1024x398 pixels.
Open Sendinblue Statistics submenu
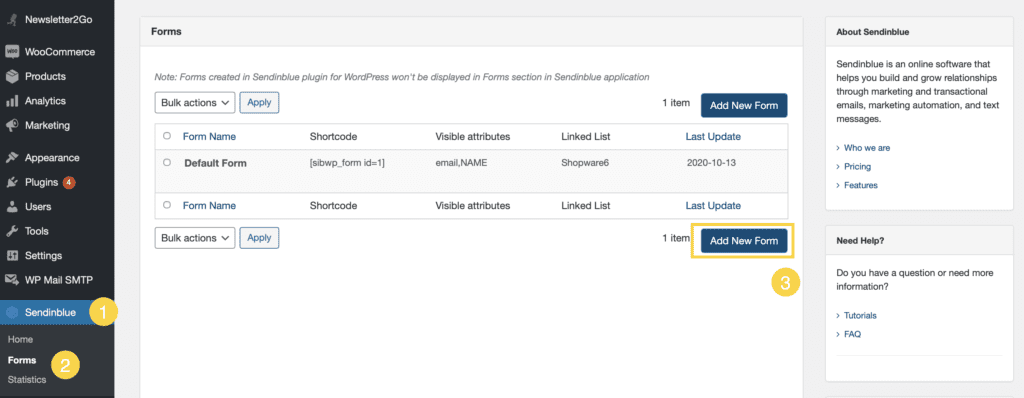(x=27, y=380)
